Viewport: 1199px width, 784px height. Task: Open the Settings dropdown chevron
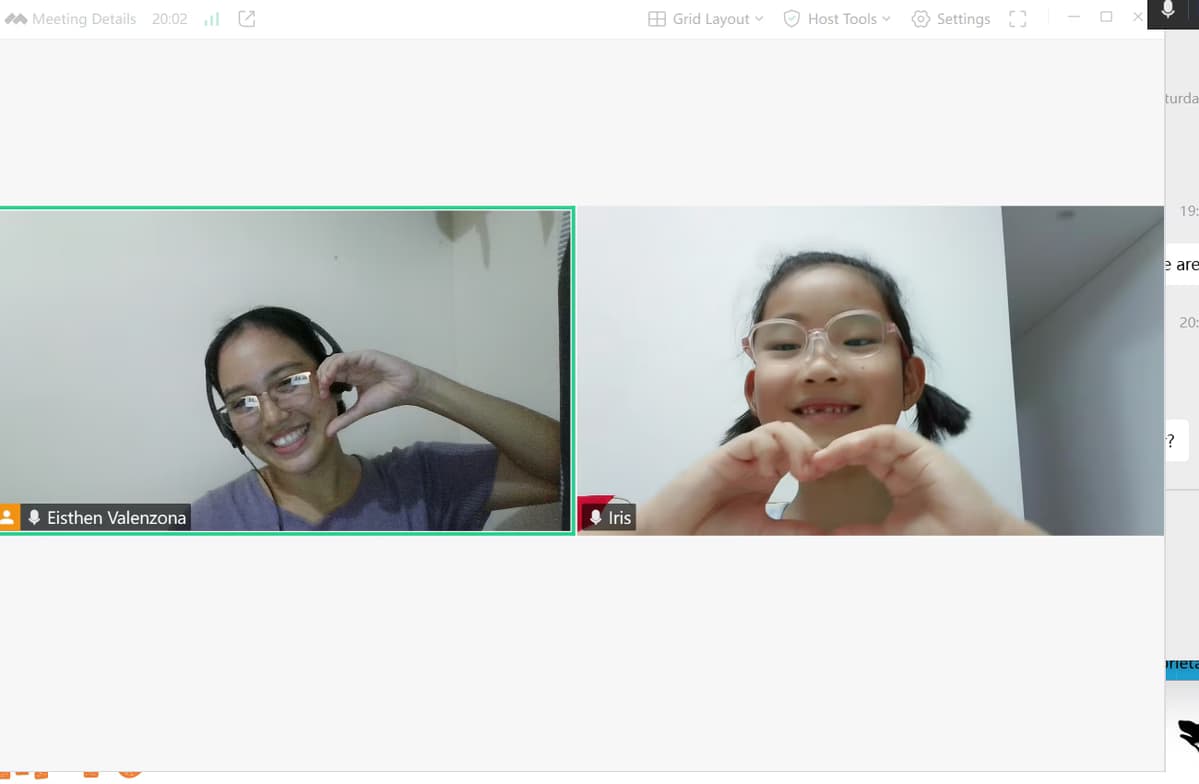point(986,18)
